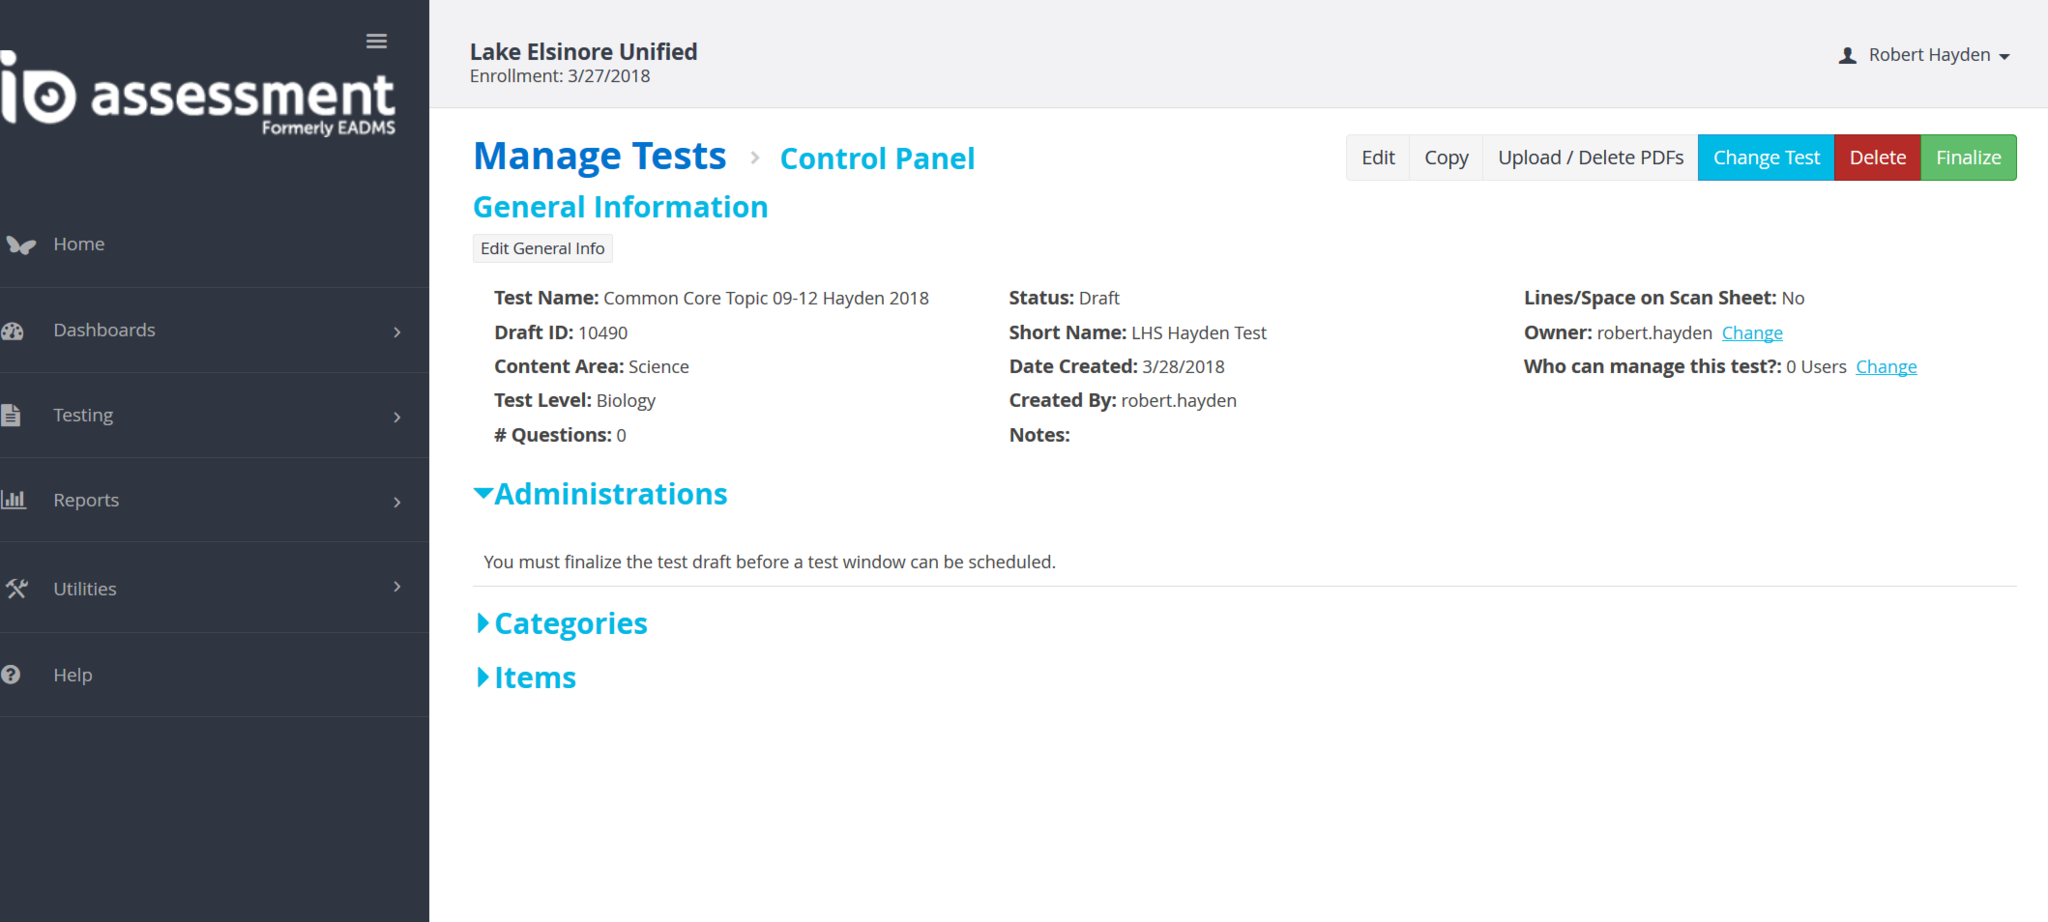Viewport: 2048px width, 922px height.
Task: Click the Help question mark icon
Action: [x=11, y=675]
